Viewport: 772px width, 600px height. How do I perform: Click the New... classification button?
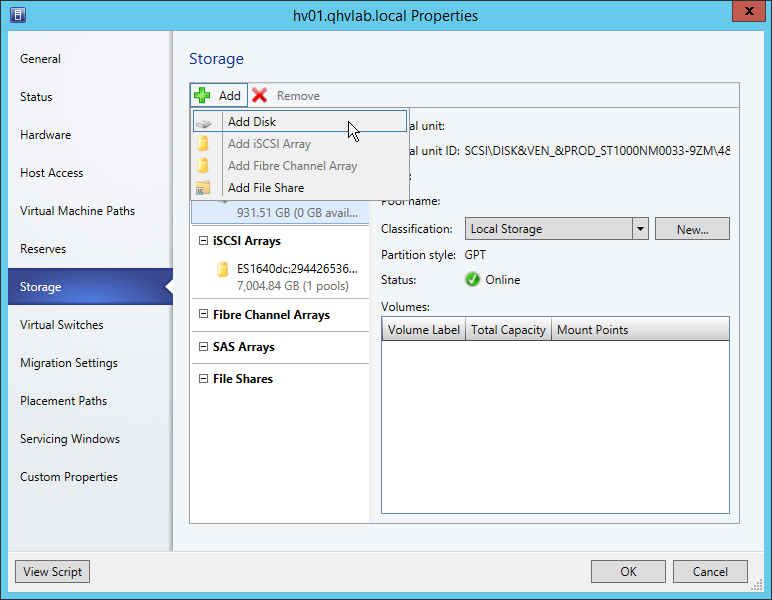(x=692, y=229)
